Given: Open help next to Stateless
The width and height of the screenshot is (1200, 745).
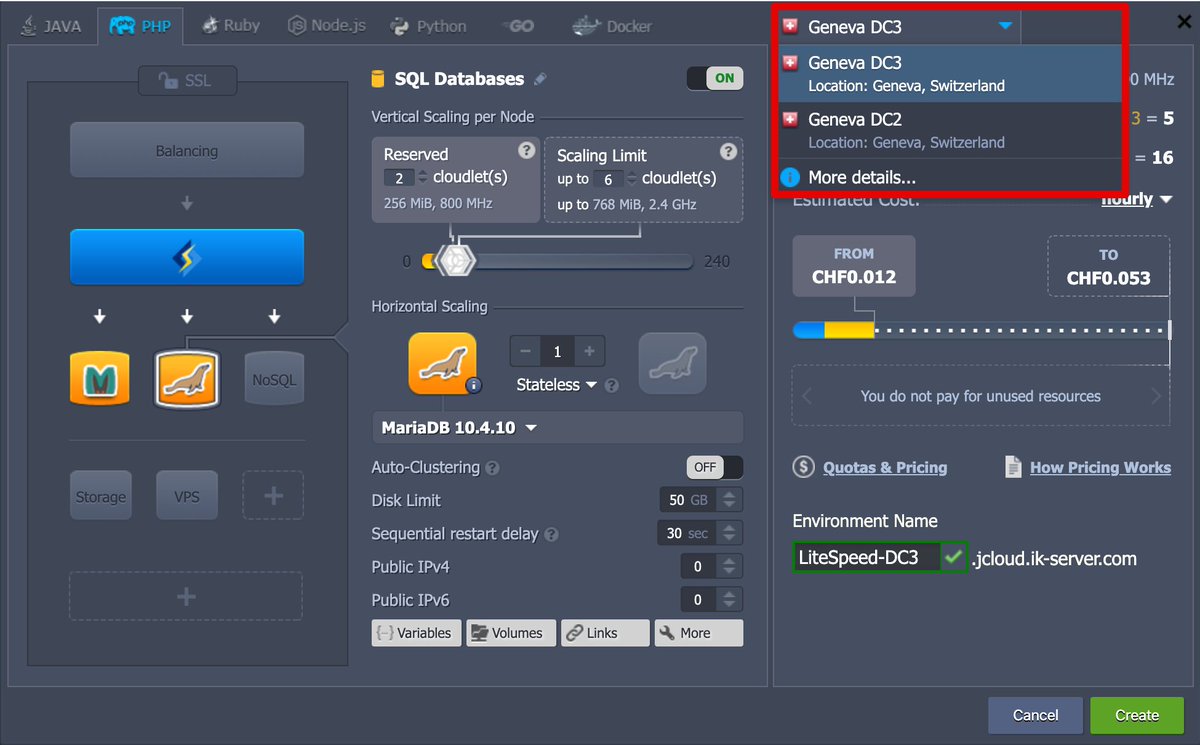Looking at the screenshot, I should [x=612, y=385].
